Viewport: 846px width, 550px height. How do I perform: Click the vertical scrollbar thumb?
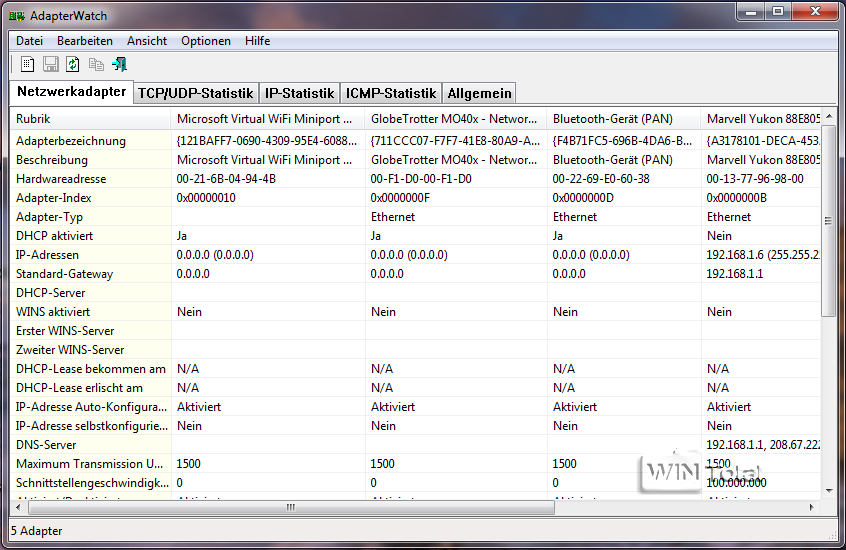click(828, 220)
